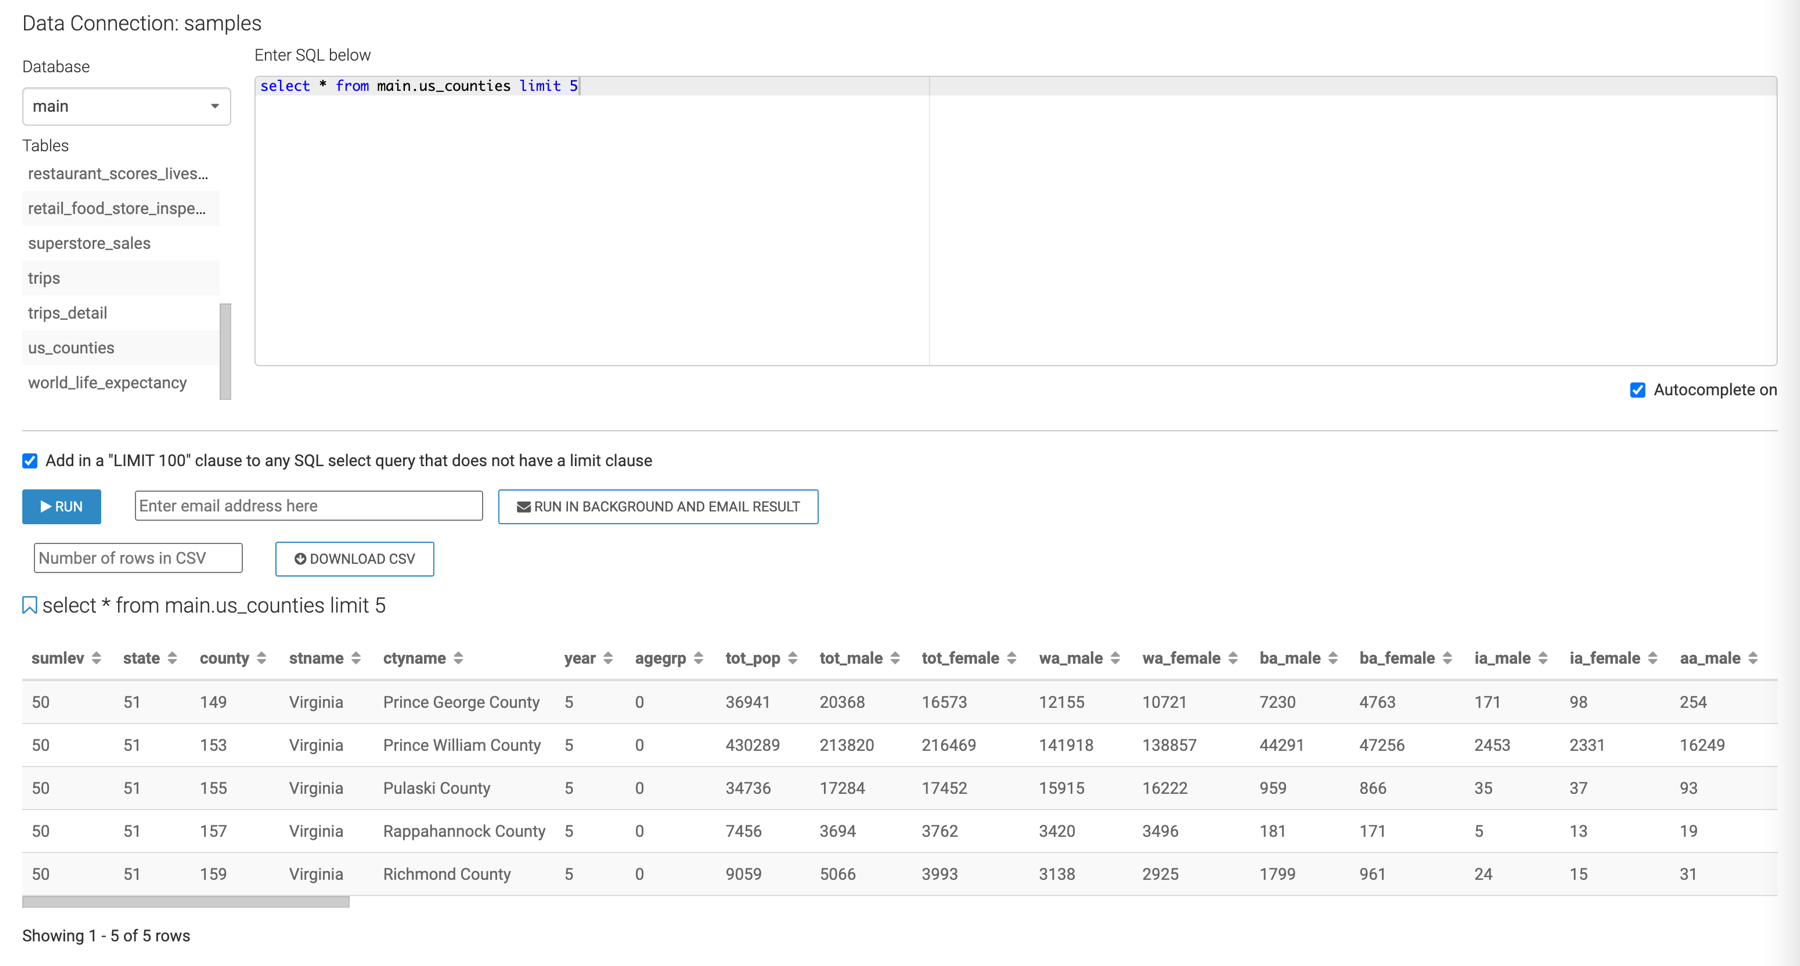Sort table by sumlev column
Screen dimensions: 1800x966
click(96, 658)
